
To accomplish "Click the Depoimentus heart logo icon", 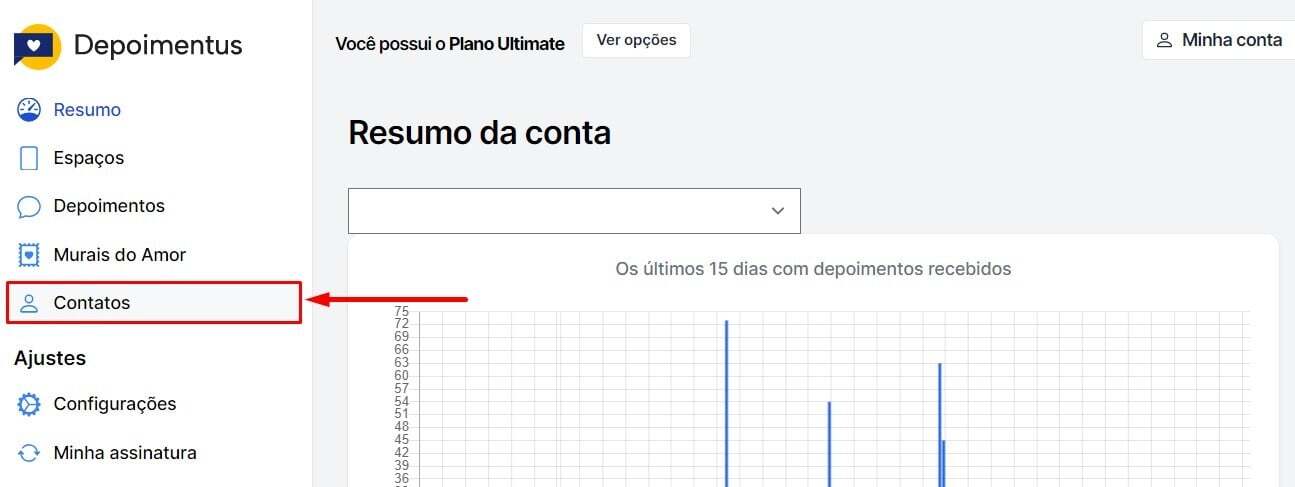I will coord(38,46).
